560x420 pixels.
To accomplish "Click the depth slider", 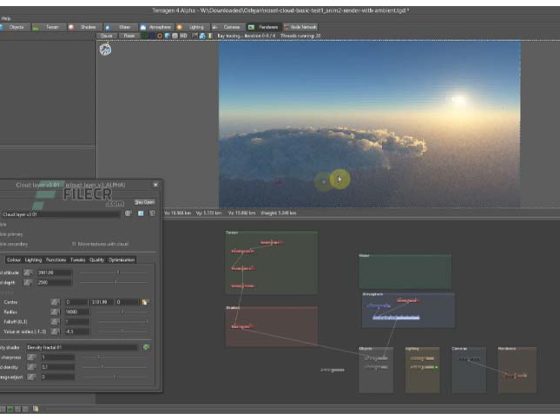I will click(114, 282).
